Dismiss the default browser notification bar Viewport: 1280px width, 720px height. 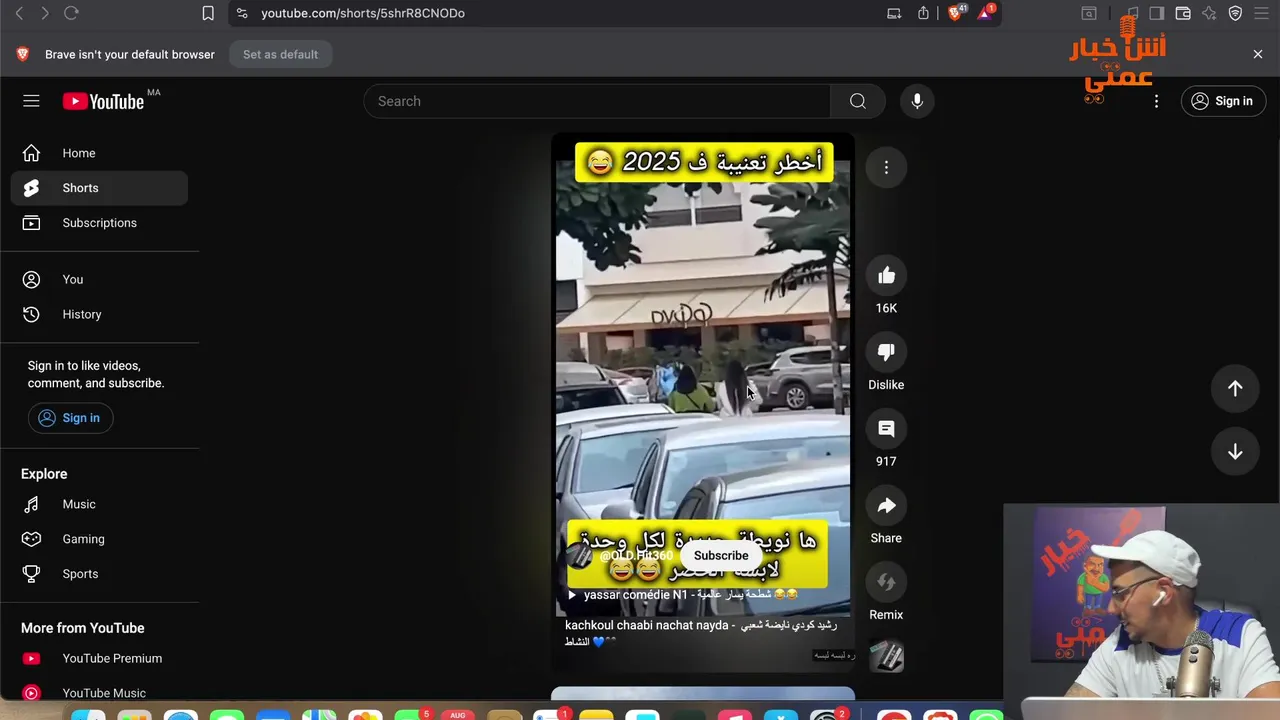[x=1258, y=54]
